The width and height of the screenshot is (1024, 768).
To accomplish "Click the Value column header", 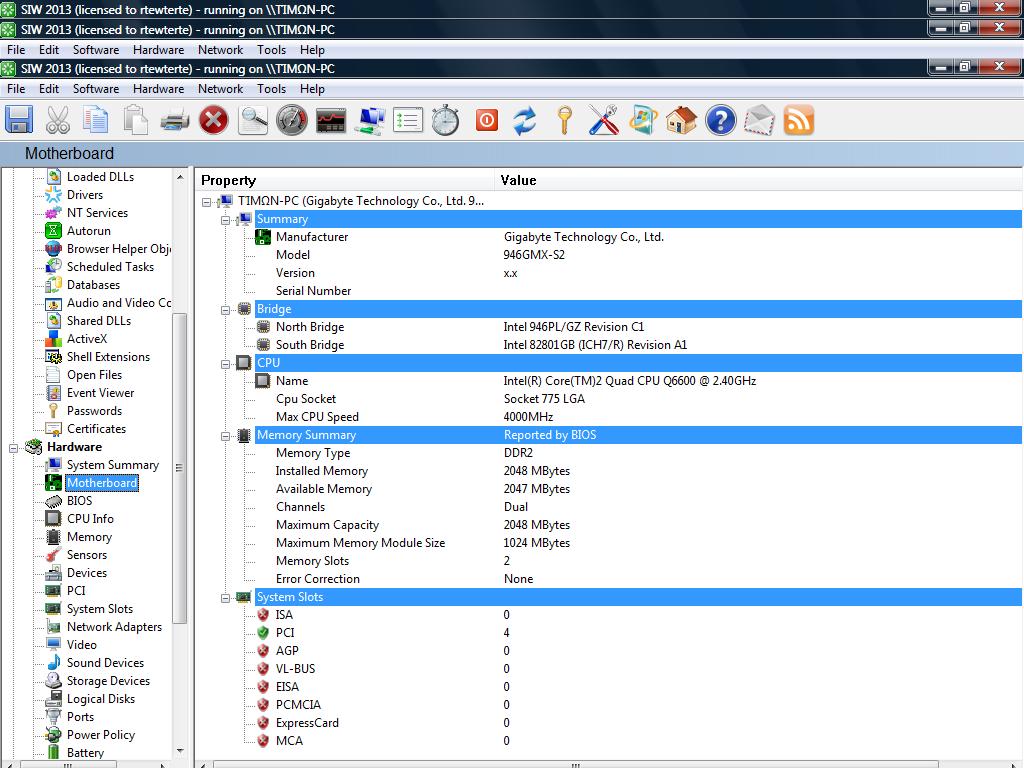I will tap(759, 180).
